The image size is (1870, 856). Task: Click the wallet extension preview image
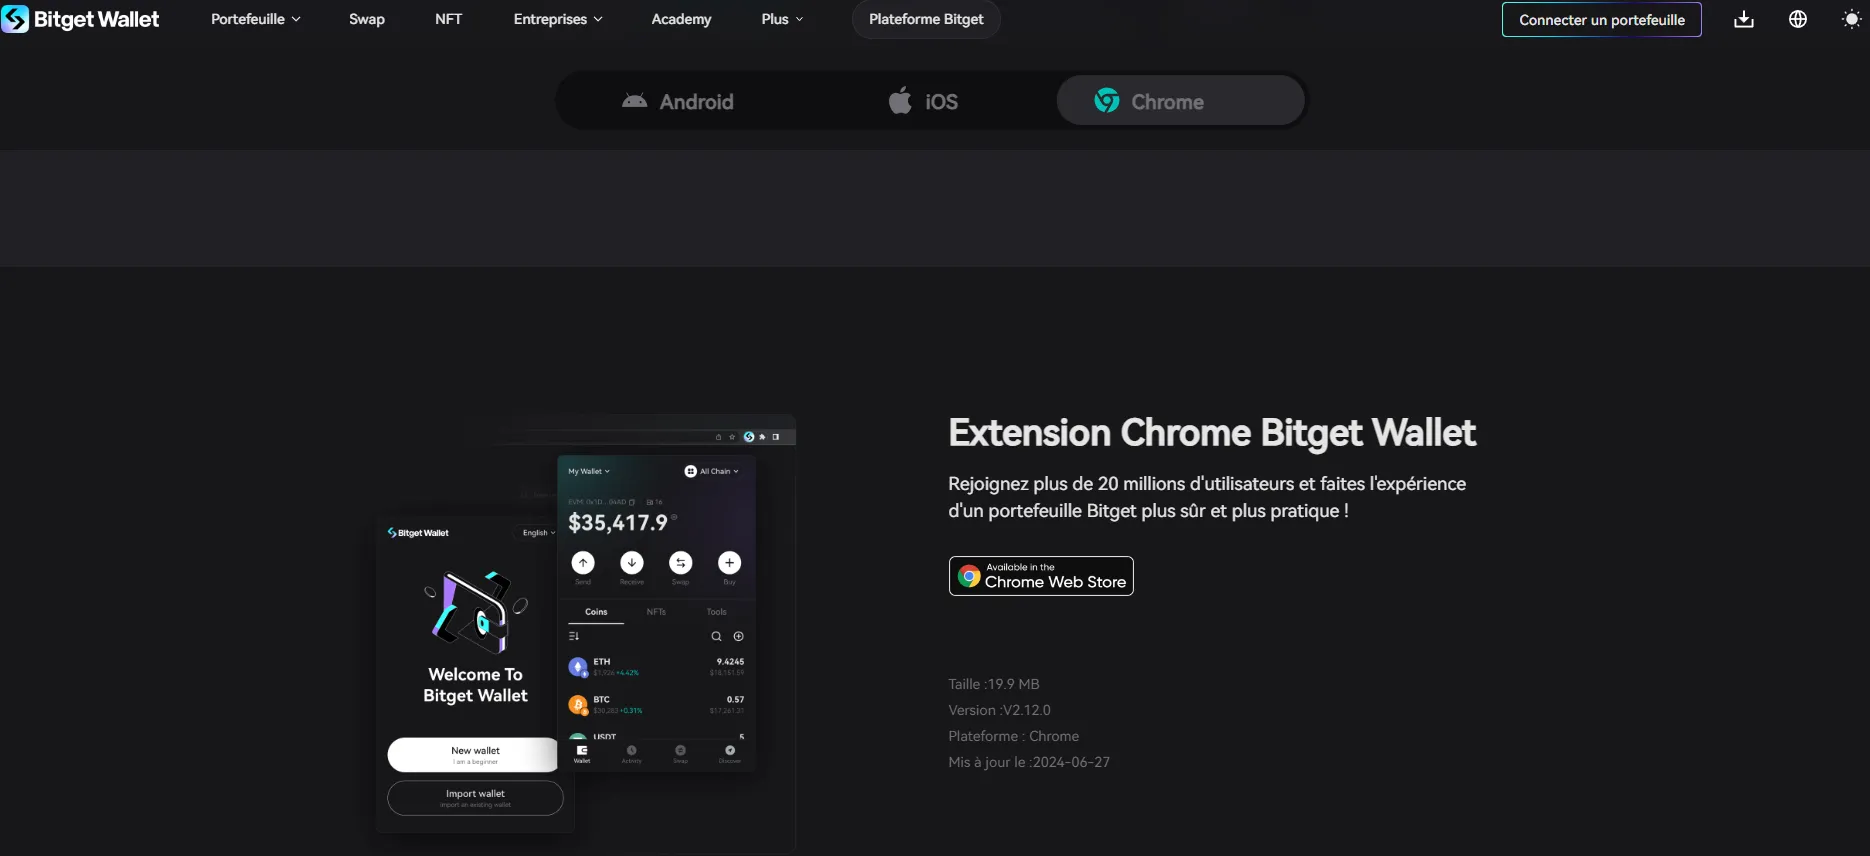point(586,634)
